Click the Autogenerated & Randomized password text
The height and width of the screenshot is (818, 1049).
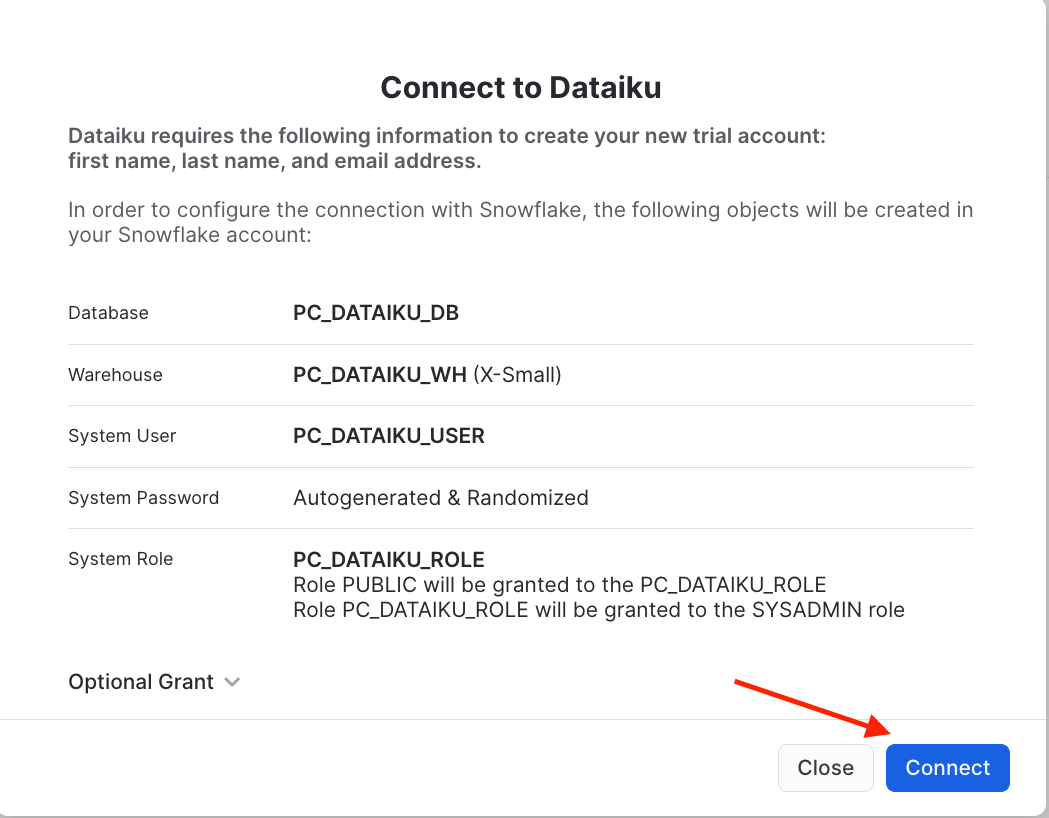[x=440, y=498]
